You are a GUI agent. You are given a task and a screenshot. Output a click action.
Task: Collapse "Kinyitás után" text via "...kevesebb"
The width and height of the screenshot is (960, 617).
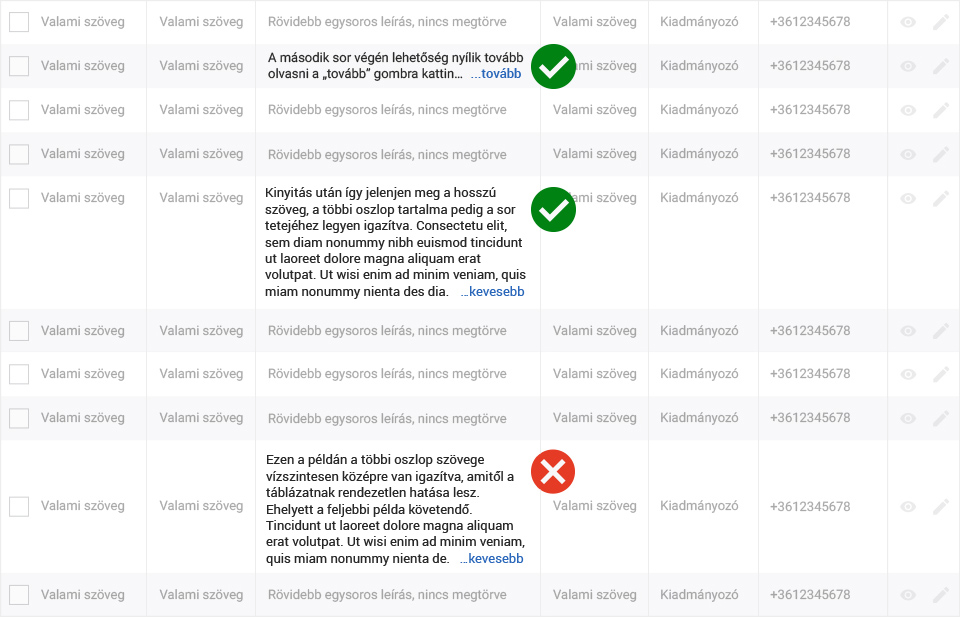click(x=492, y=292)
